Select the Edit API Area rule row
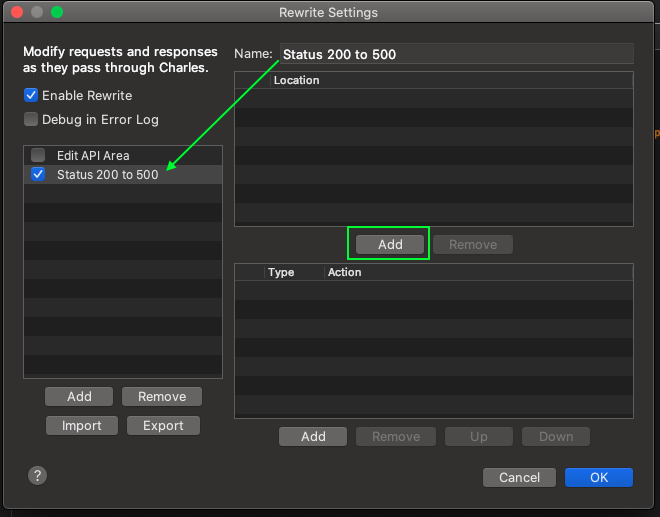This screenshot has width=660, height=517. pos(123,155)
